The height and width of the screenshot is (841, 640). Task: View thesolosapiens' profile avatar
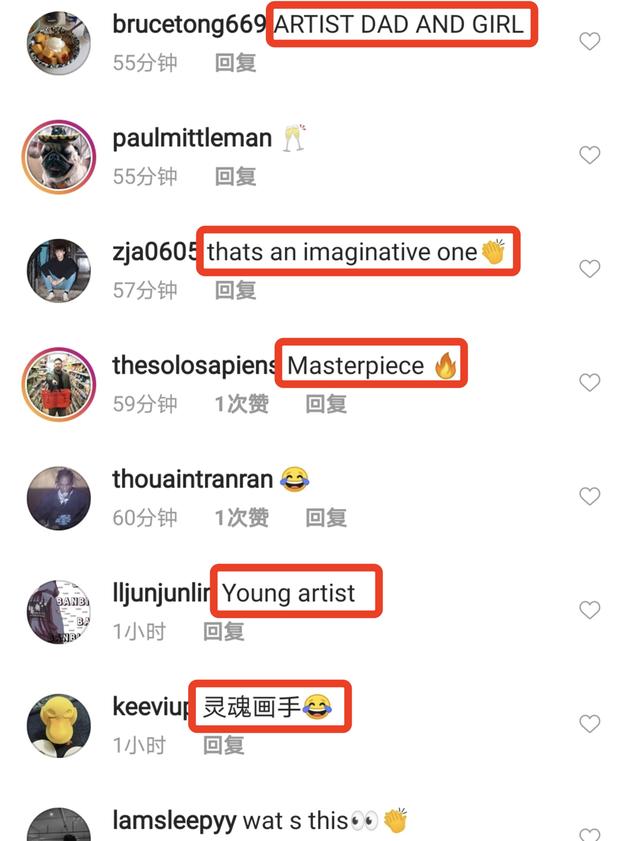coord(58,384)
